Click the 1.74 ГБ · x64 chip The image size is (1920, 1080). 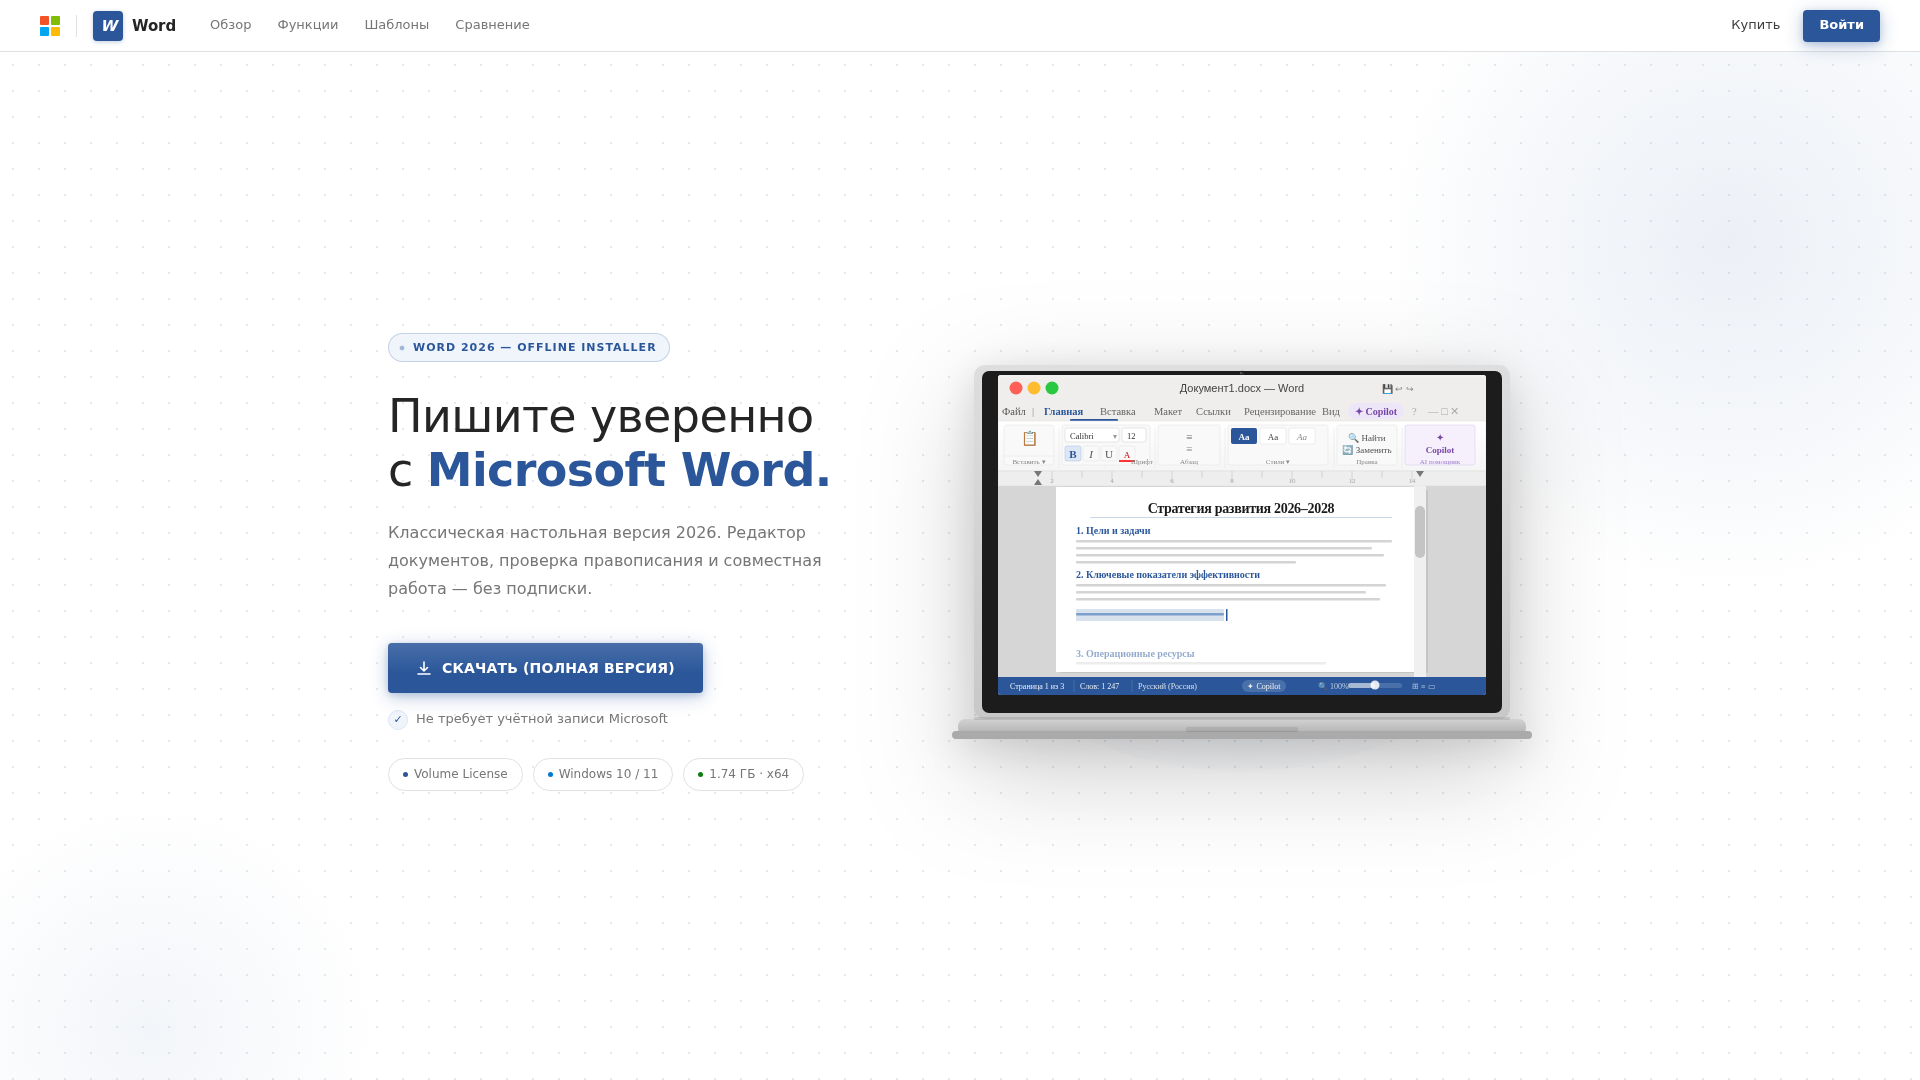743,775
